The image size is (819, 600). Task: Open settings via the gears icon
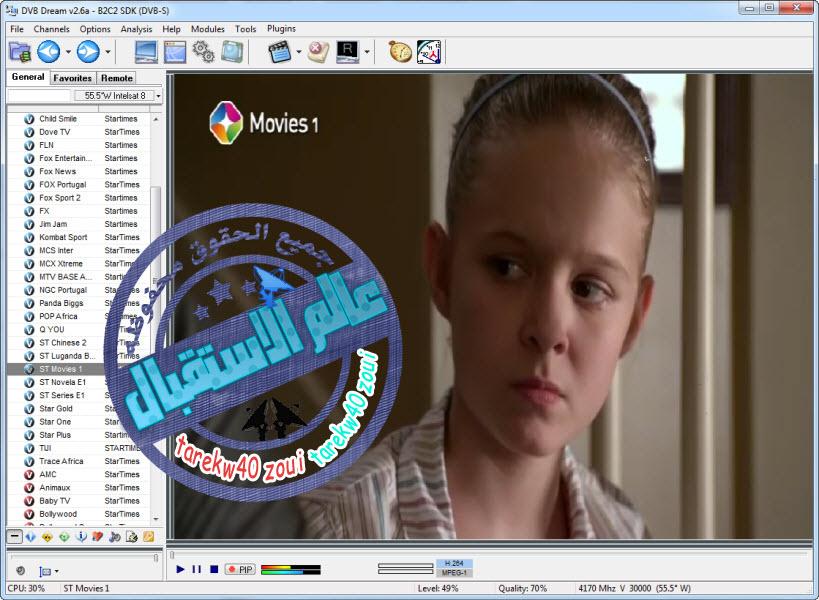[203, 52]
